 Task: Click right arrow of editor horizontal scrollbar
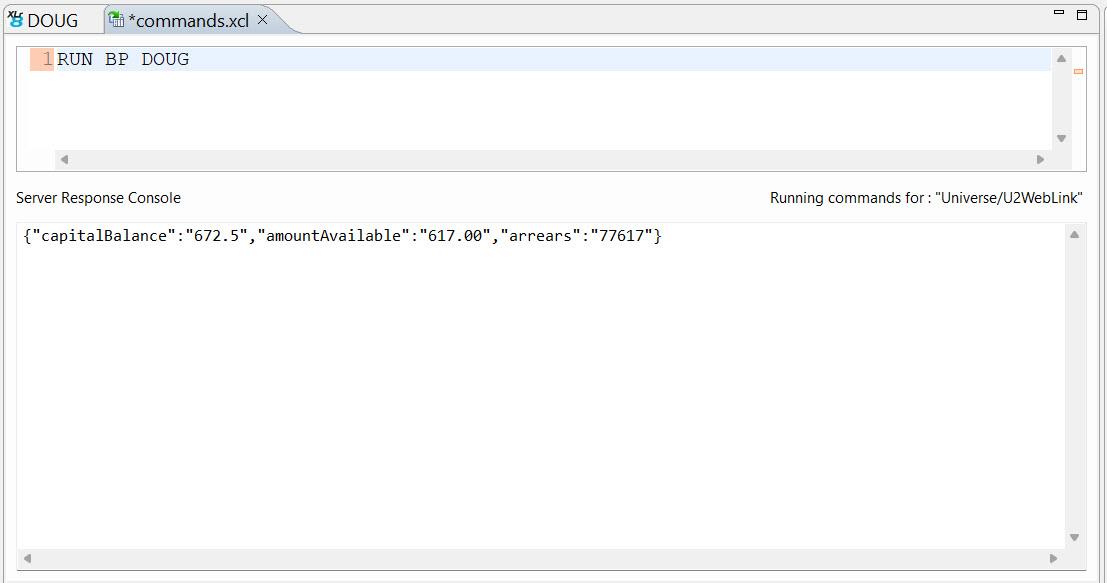point(1040,159)
